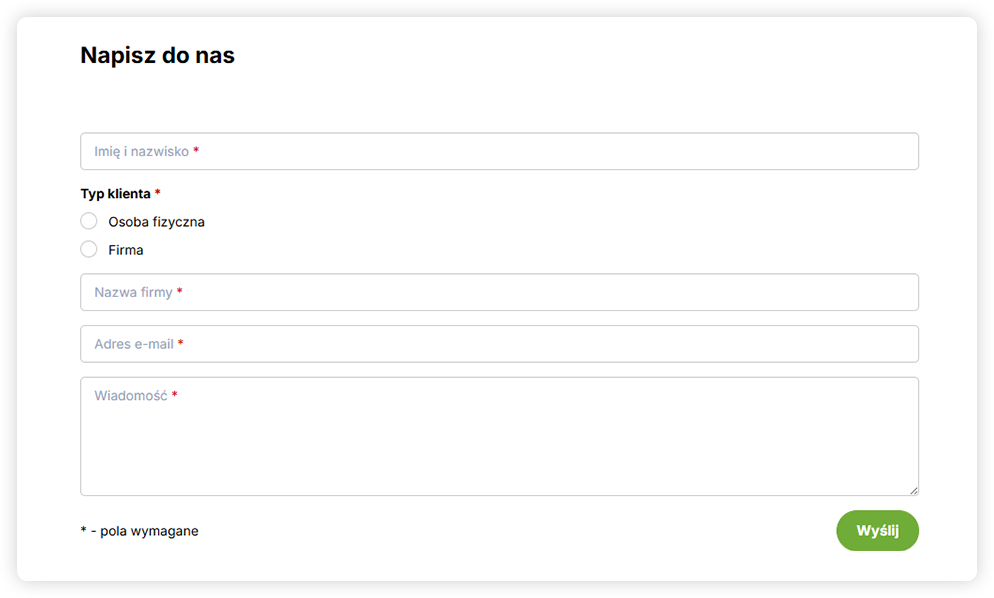This screenshot has width=994, height=598.
Task: Click the Osoba fizyczna label text
Action: click(x=156, y=222)
